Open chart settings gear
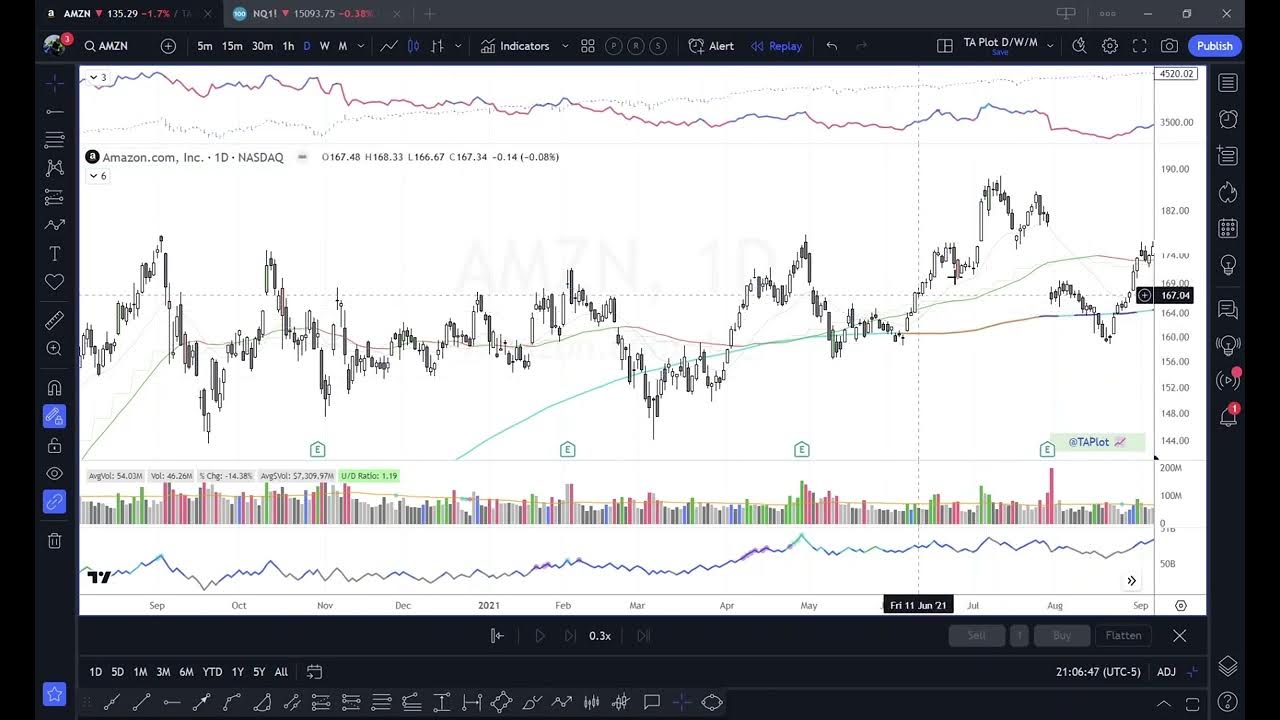 [x=1110, y=46]
